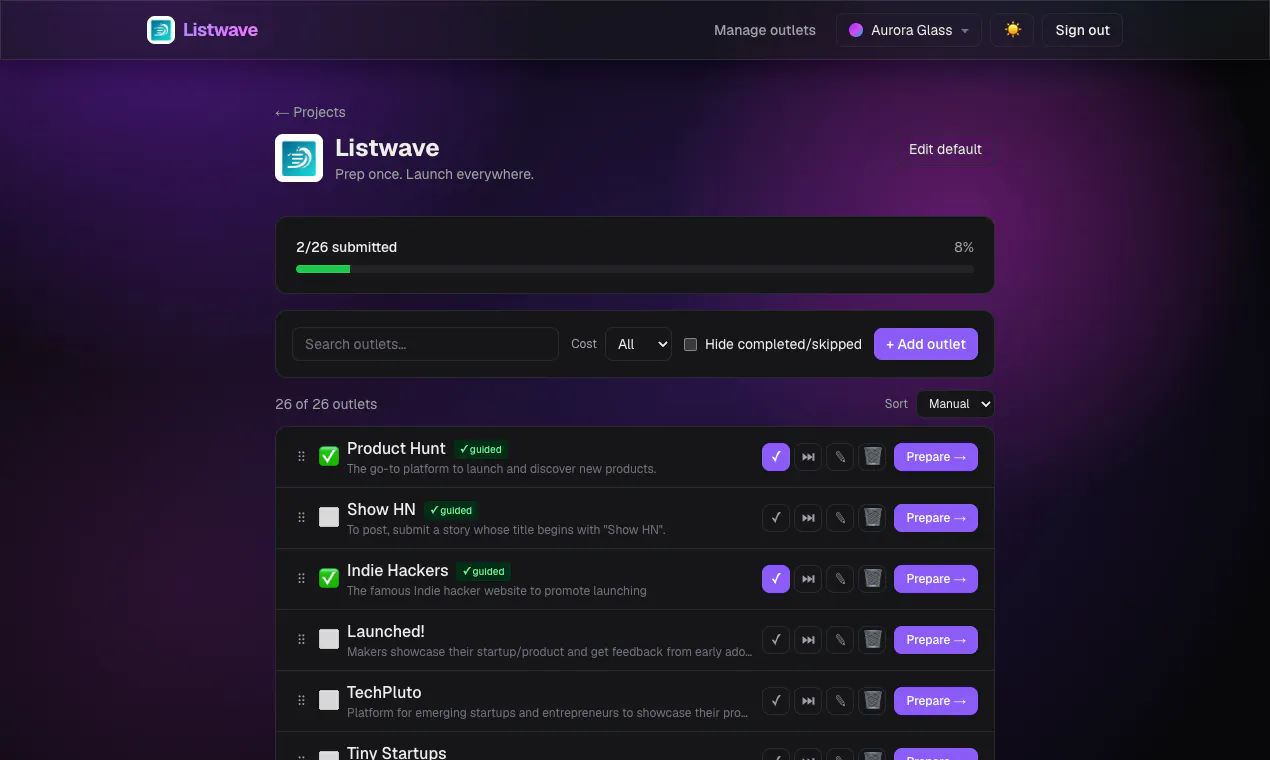Image resolution: width=1270 pixels, height=760 pixels.
Task: Grab the drag handle for Product Hunt
Action: (x=301, y=457)
